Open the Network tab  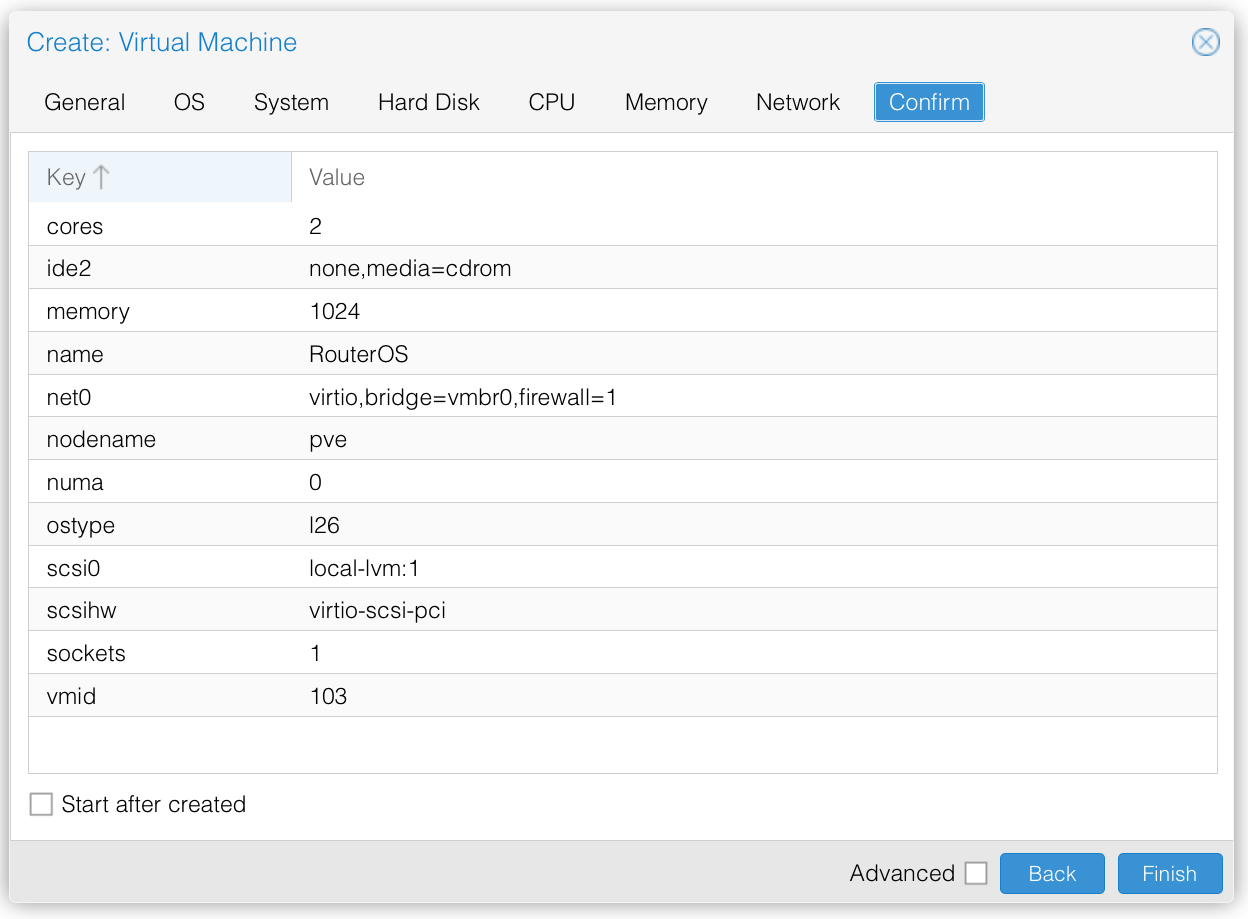pos(798,102)
